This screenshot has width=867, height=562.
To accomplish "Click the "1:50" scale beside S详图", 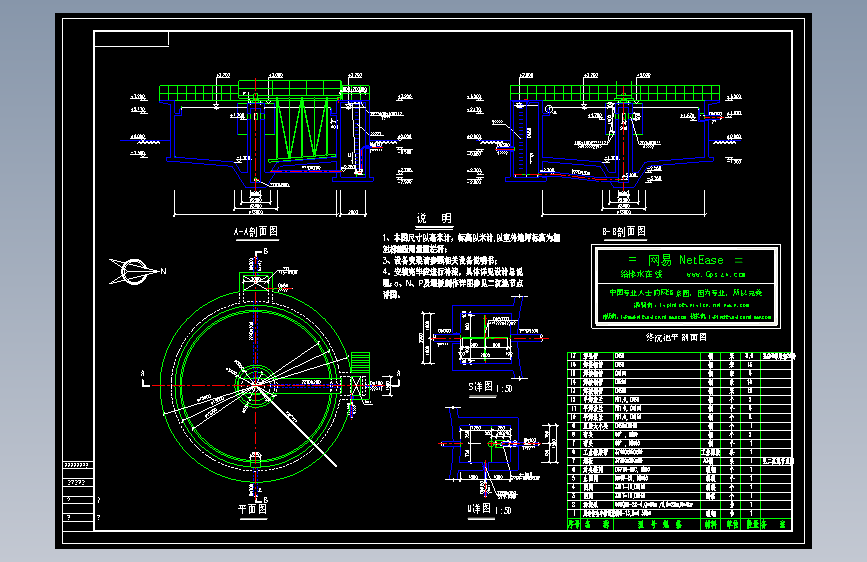I will click(x=504, y=389).
